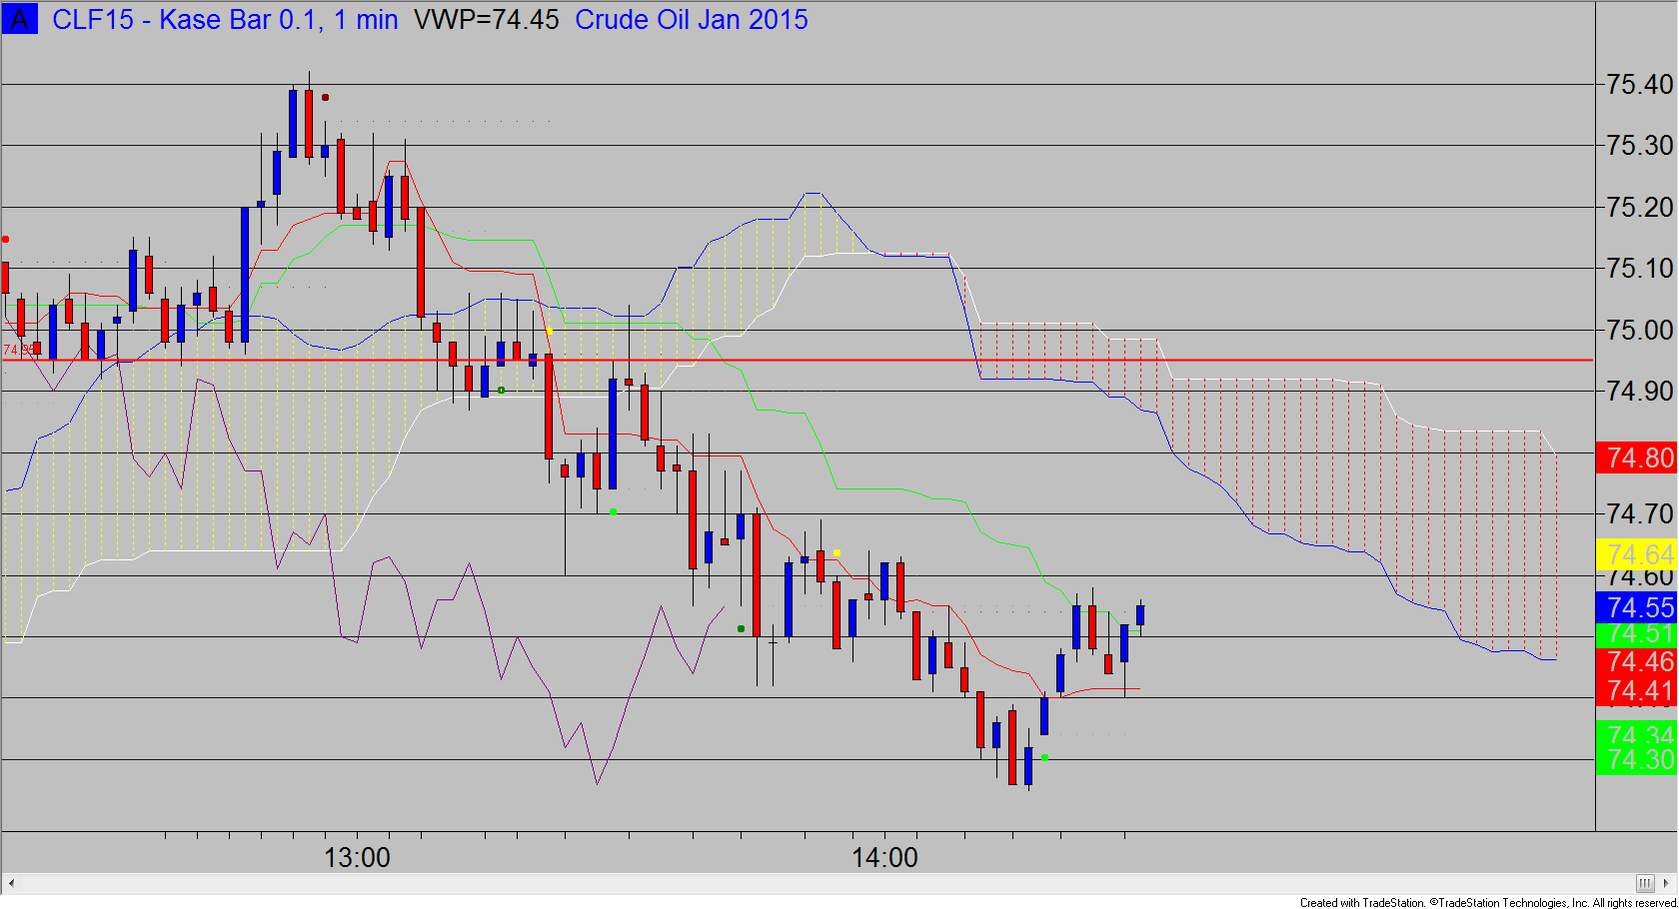Image resolution: width=1679 pixels, height=909 pixels.
Task: Select the red 74.41 price marker
Action: pyautogui.click(x=1637, y=690)
